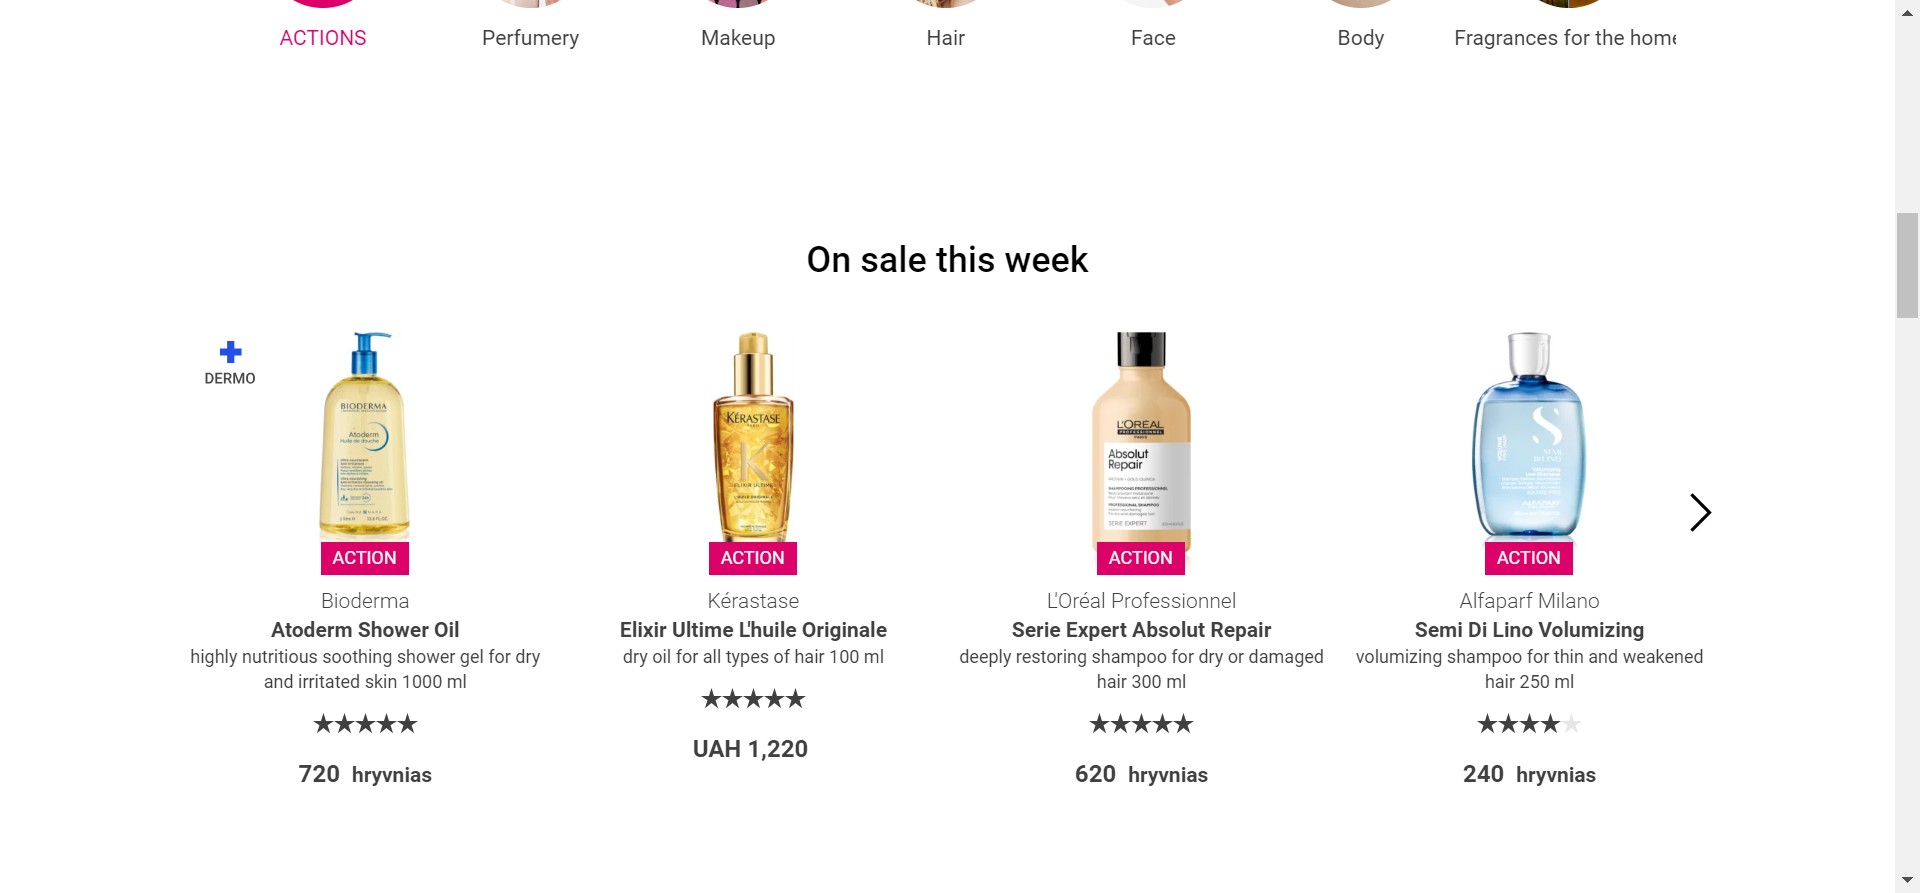Image resolution: width=1920 pixels, height=893 pixels.
Task: Select the Hair category
Action: coord(945,38)
